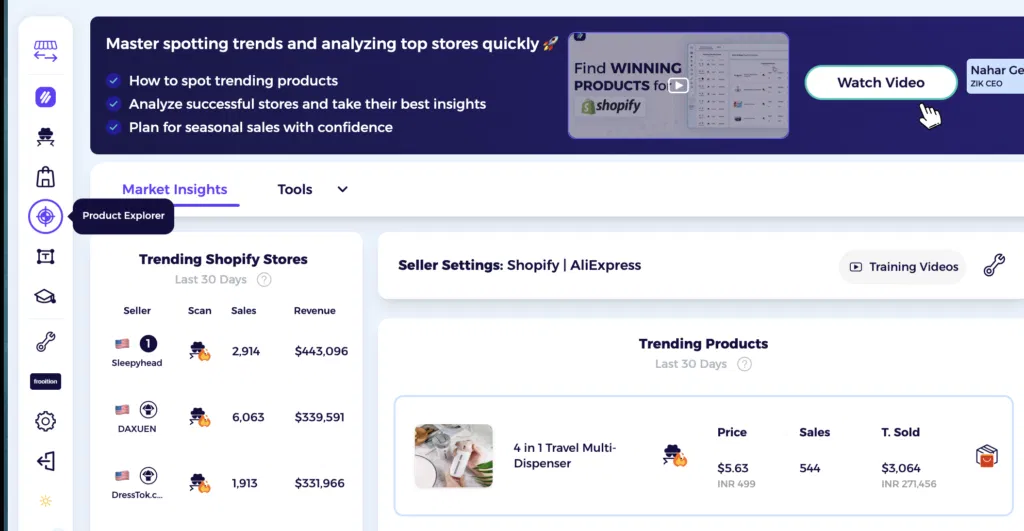This screenshot has height=531, width=1024.
Task: Click the Seller Settings: Shopify | AliExpress label
Action: (519, 265)
